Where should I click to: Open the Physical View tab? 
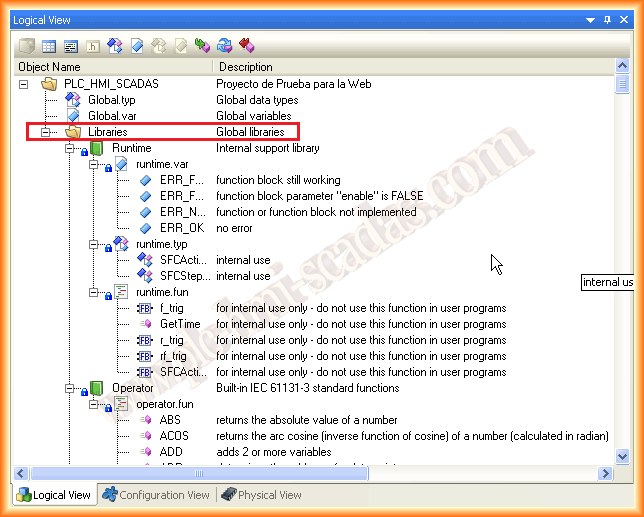pos(260,495)
